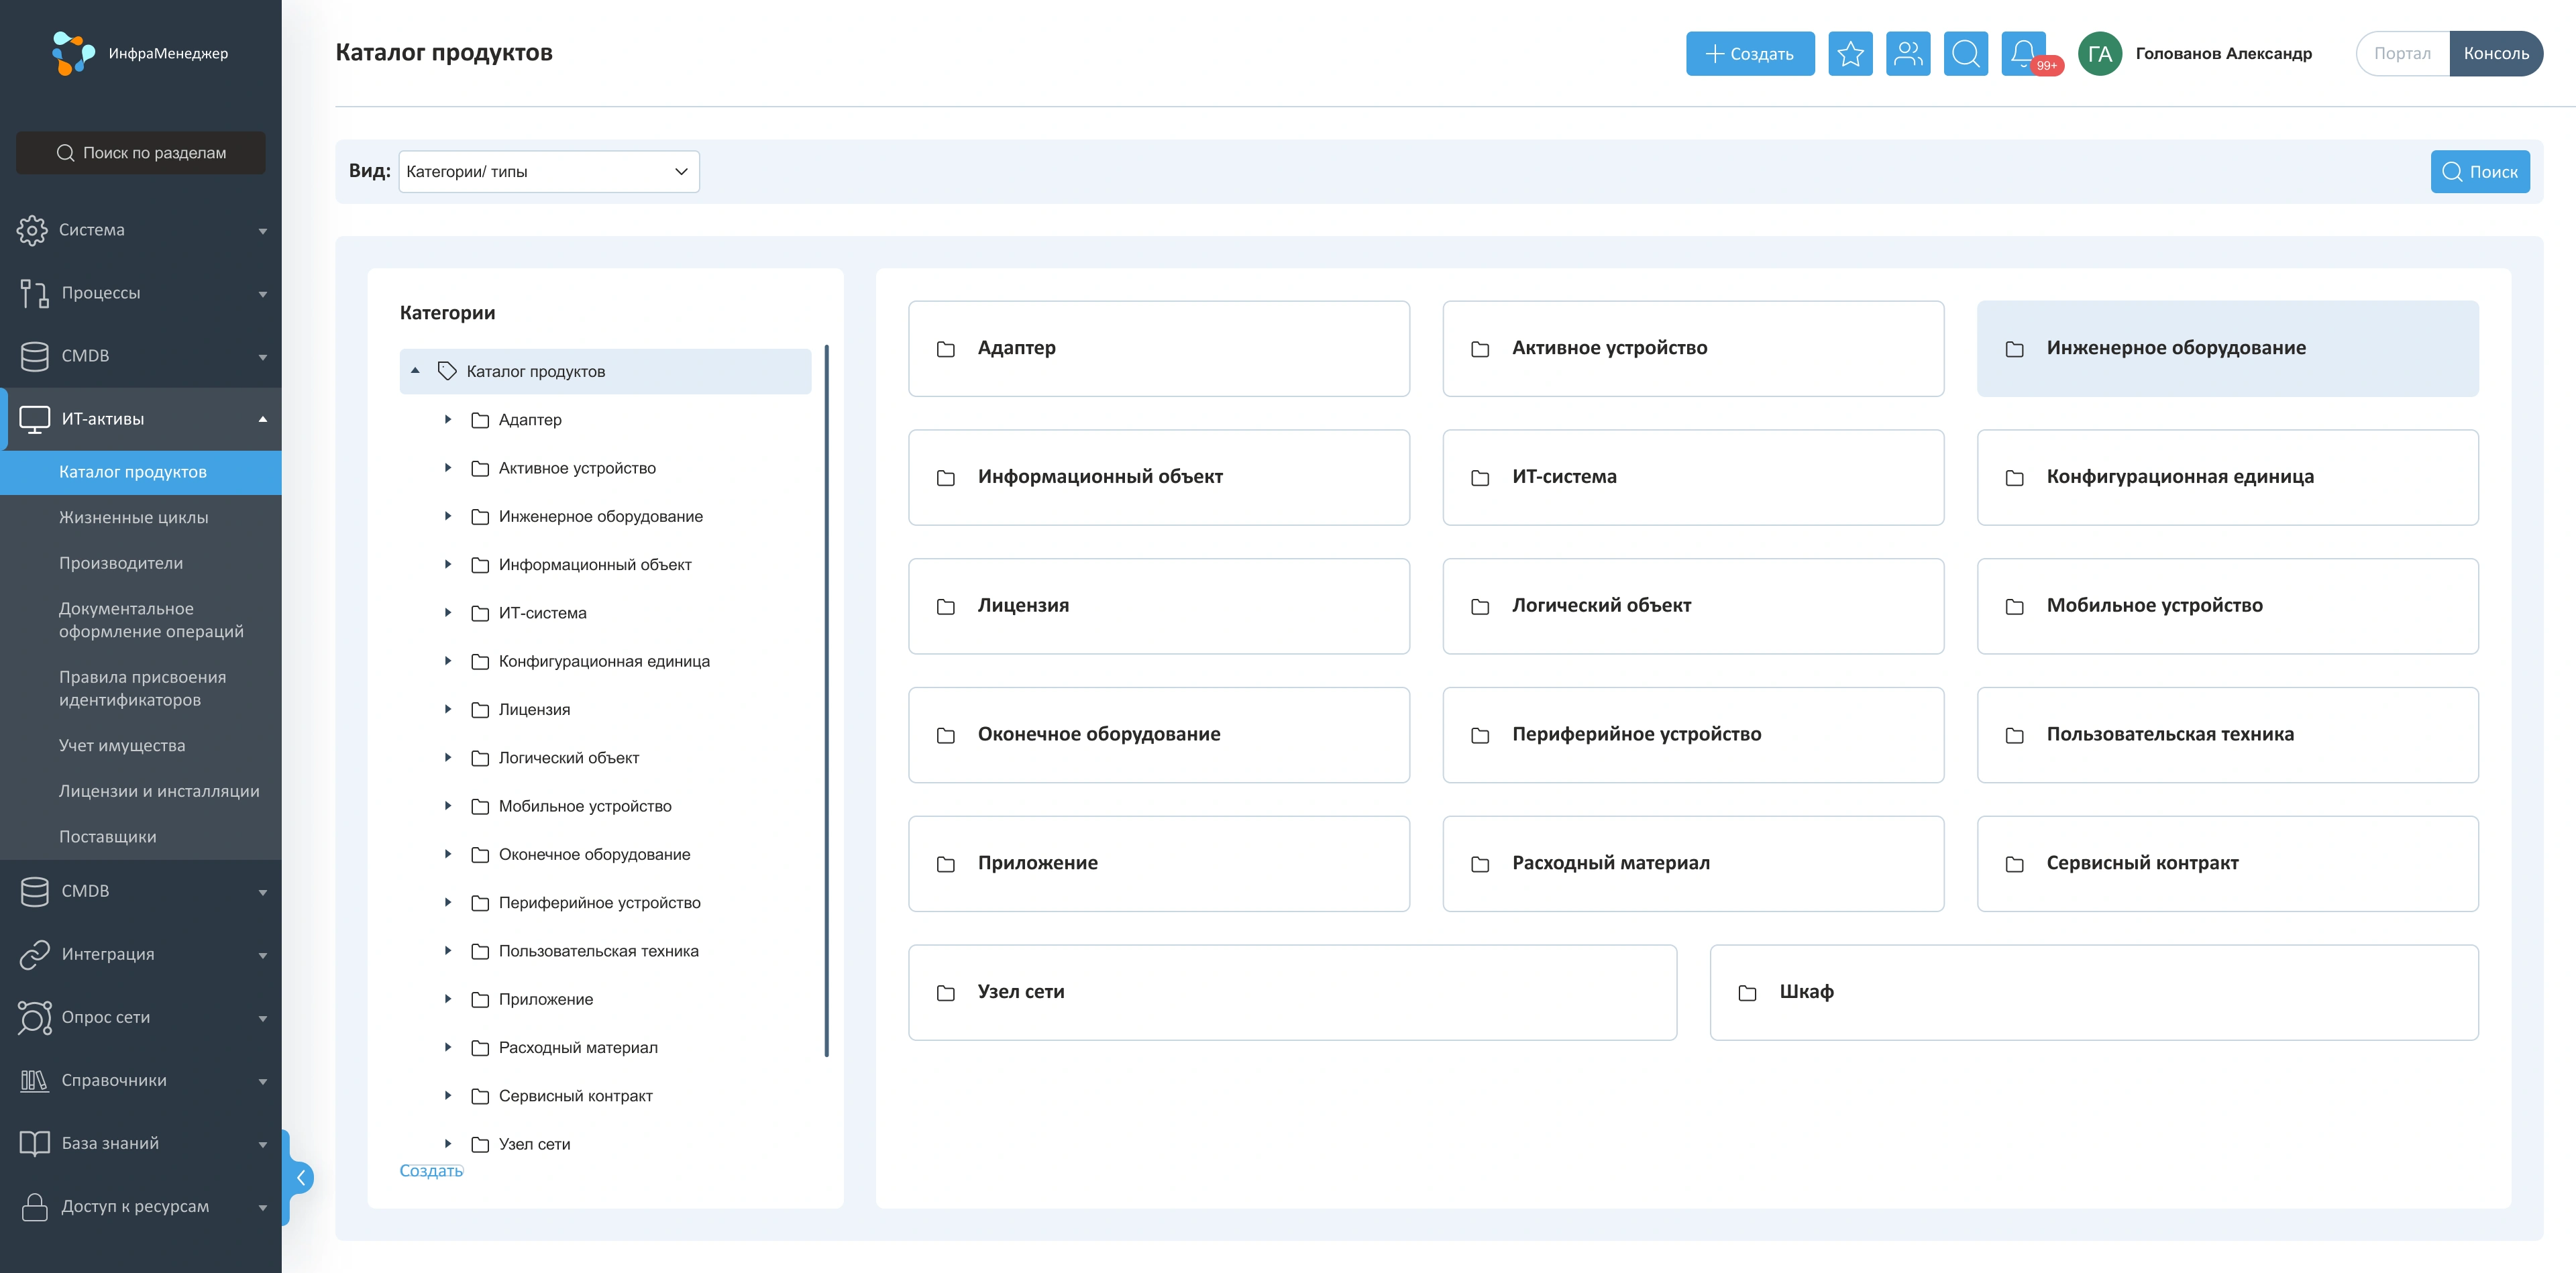
Task: Expand the Адаптер tree node arrow
Action: coord(448,420)
